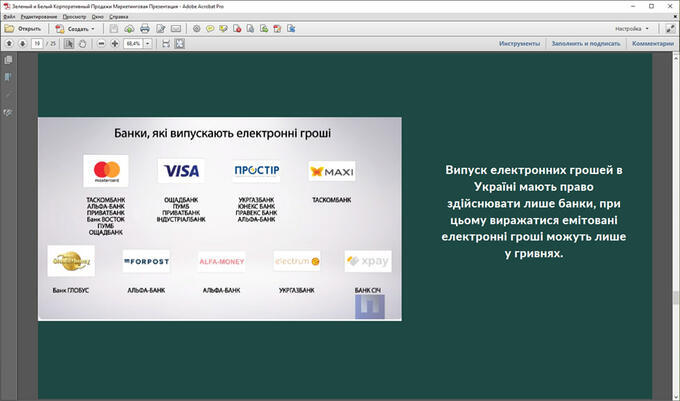Click the zoom in plus button
The height and width of the screenshot is (401, 680).
click(x=114, y=44)
